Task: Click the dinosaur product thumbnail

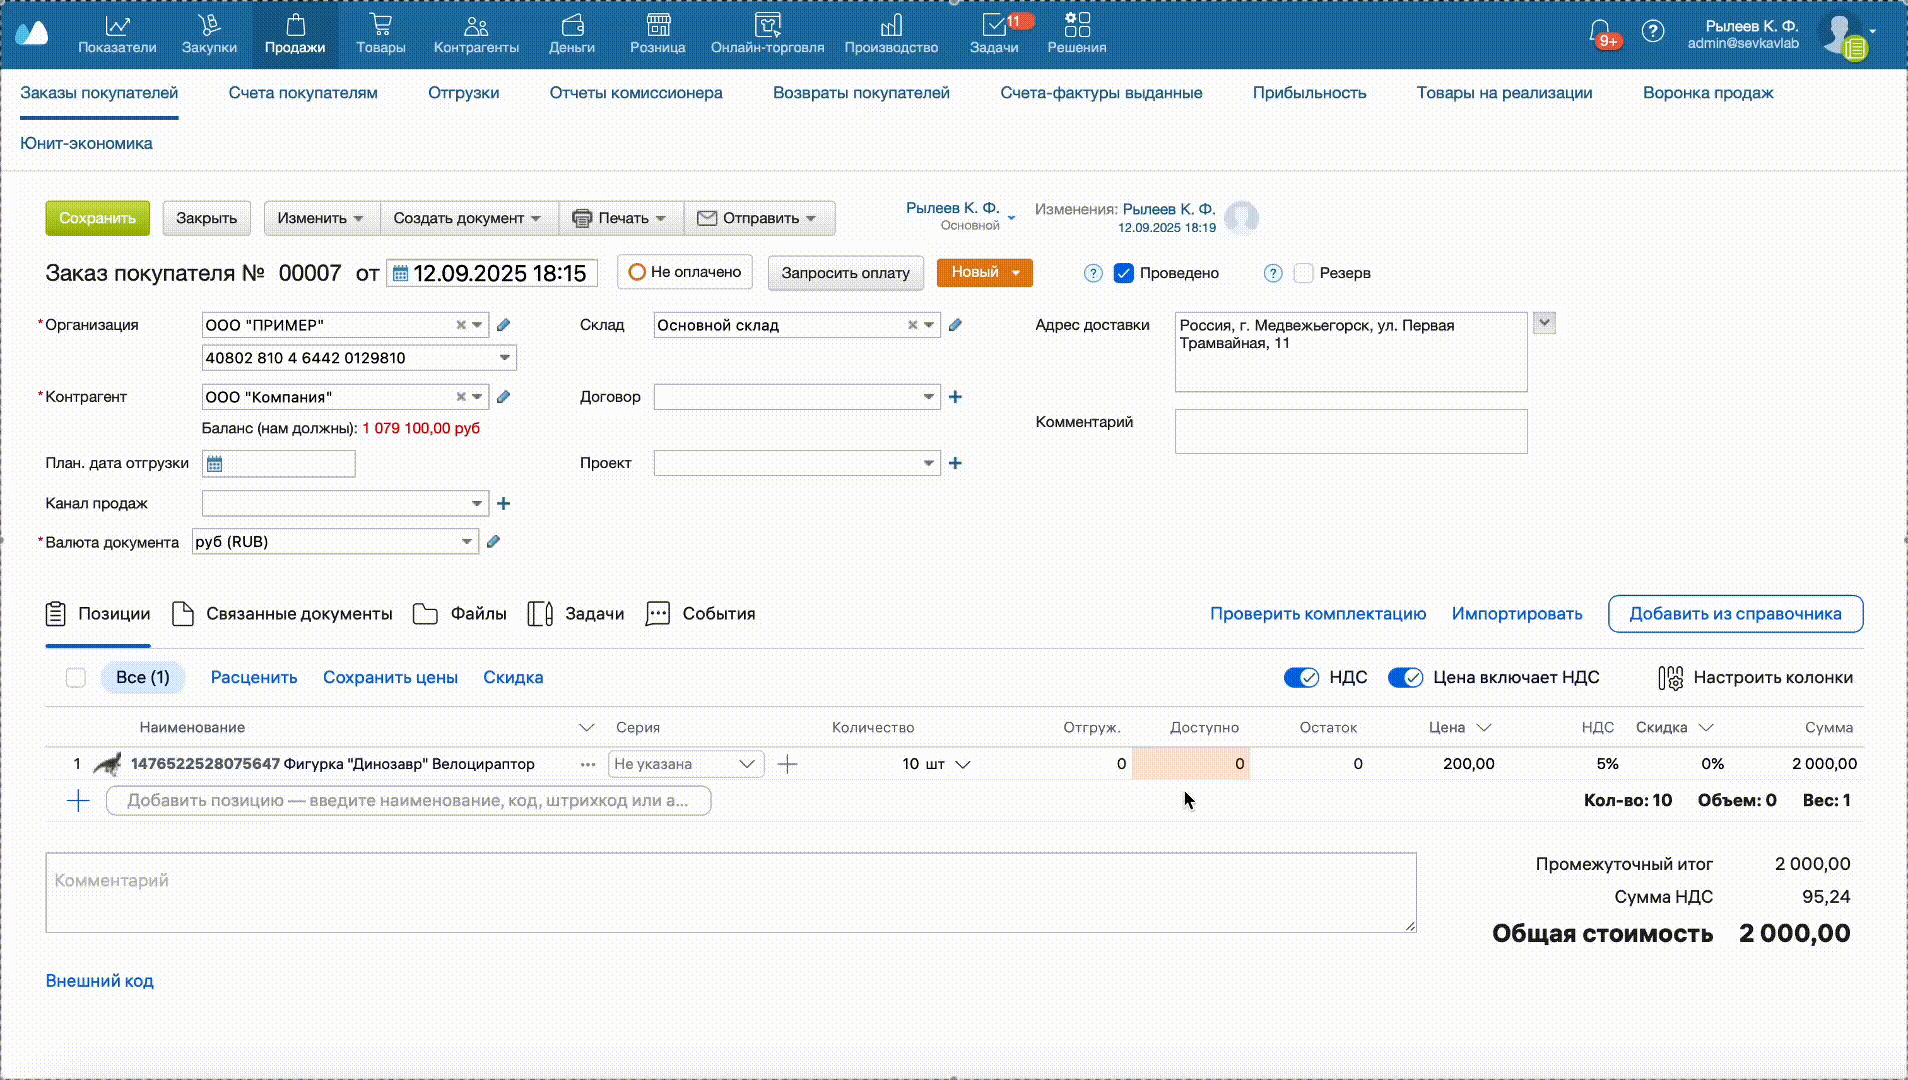Action: click(x=107, y=764)
